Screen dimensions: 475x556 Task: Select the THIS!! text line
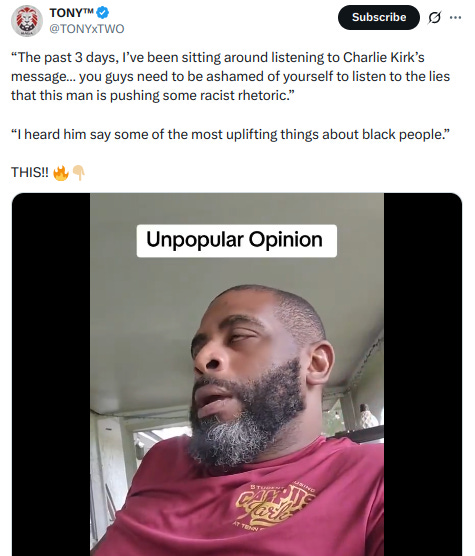pyautogui.click(x=30, y=172)
